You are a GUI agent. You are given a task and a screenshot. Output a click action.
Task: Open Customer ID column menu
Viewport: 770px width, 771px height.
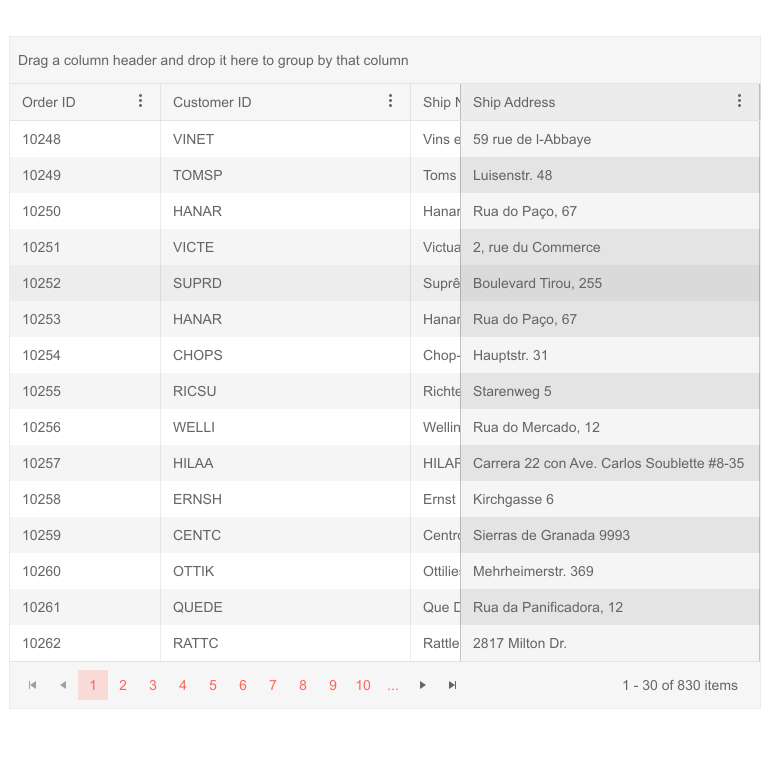click(x=391, y=101)
